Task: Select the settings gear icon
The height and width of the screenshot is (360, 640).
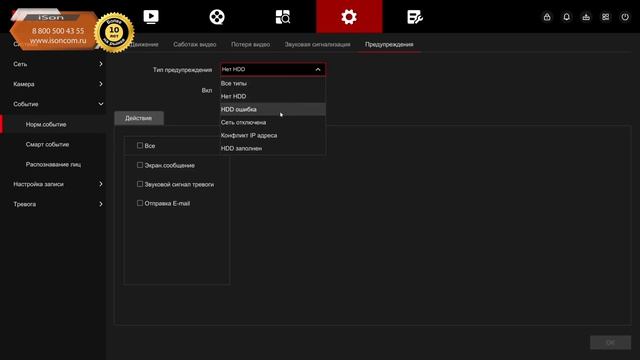Action: click(x=349, y=17)
